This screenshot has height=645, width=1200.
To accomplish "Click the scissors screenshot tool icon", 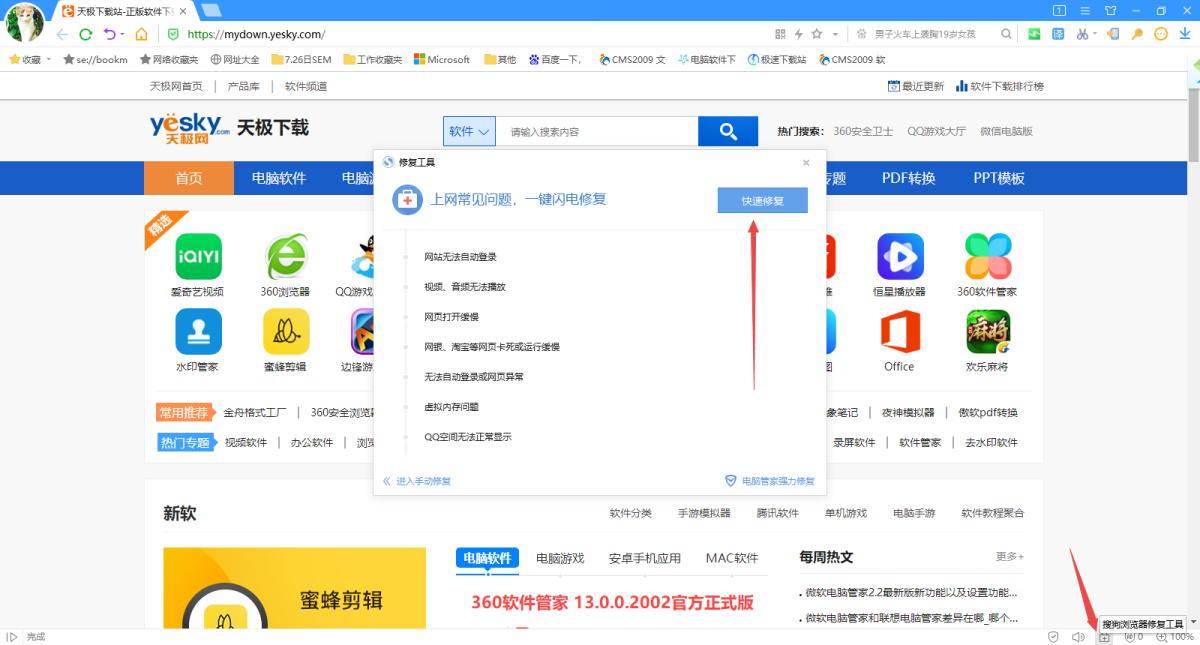I will click(x=1082, y=34).
